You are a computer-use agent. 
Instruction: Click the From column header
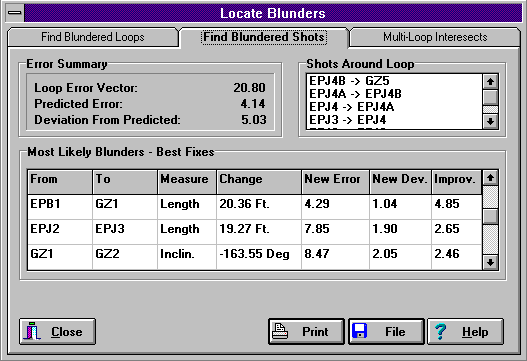(x=60, y=182)
